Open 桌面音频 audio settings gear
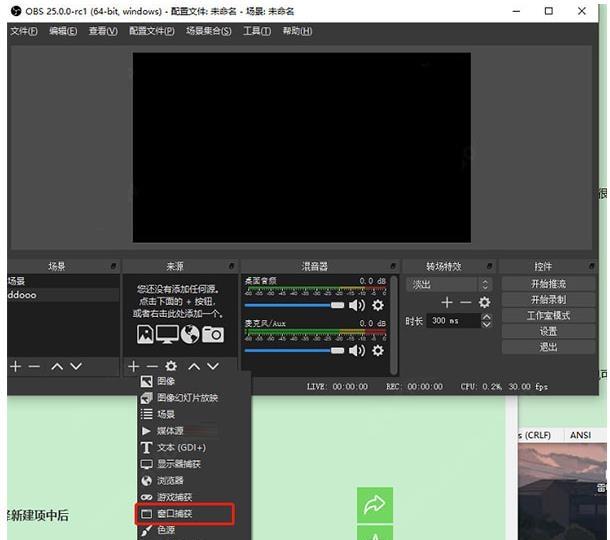 coord(378,305)
